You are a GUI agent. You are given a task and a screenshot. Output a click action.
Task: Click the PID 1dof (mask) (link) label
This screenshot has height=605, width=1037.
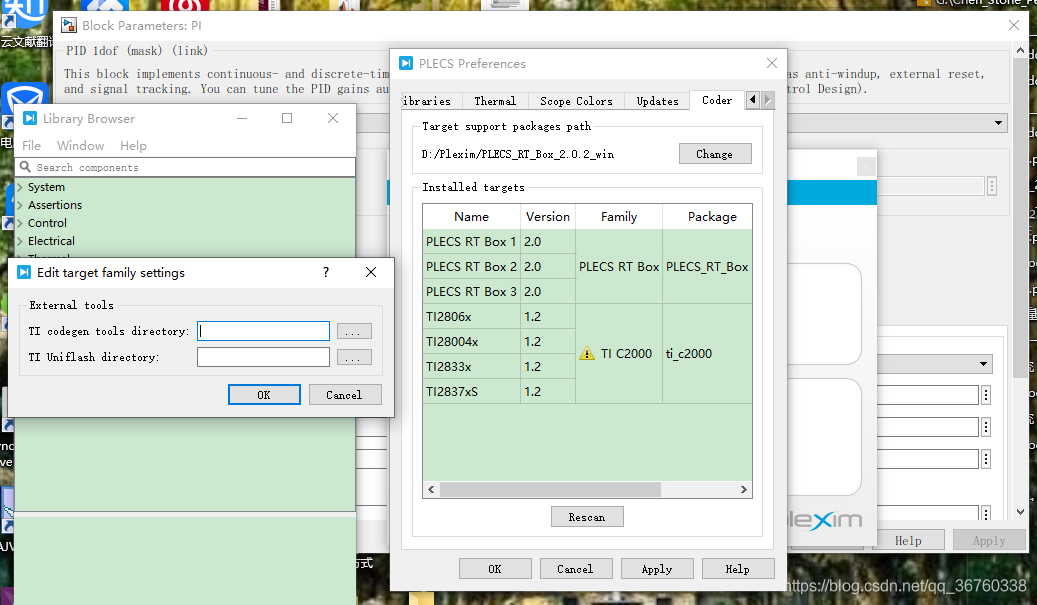[x=137, y=51]
